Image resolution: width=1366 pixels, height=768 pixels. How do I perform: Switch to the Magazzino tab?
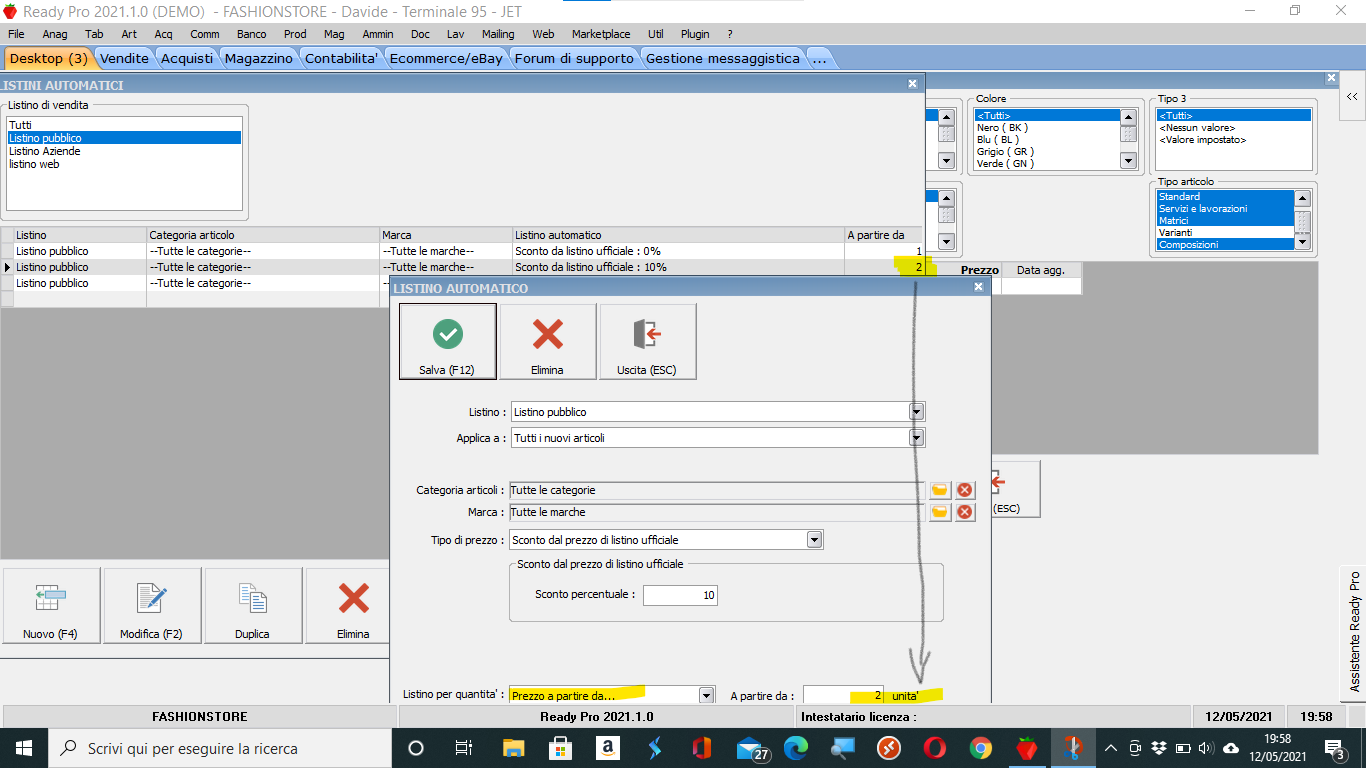tap(259, 58)
